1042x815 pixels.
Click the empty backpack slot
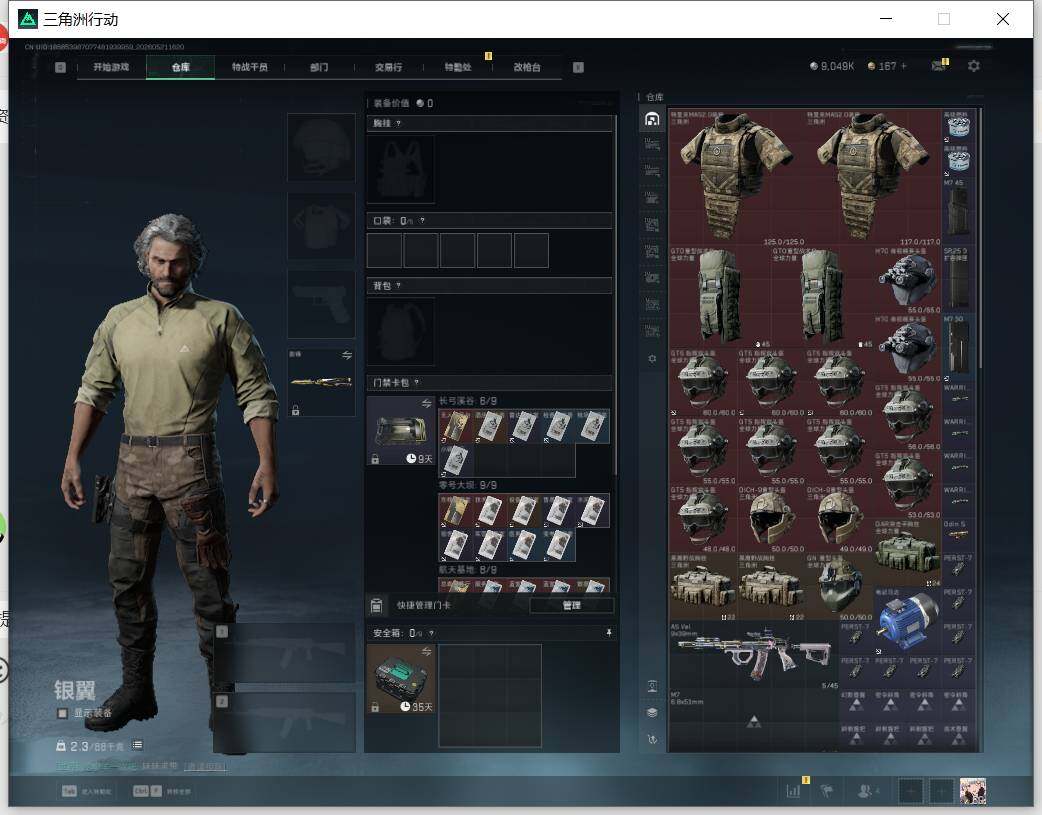(401, 332)
